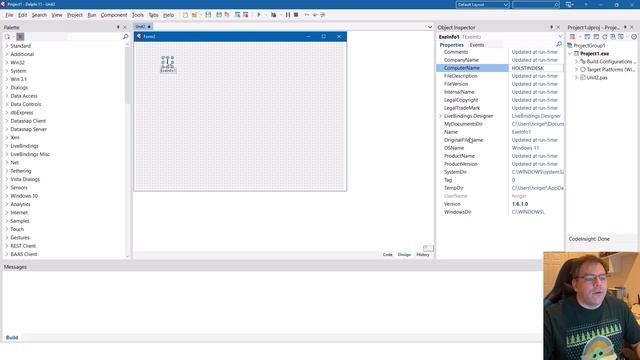Select the BAAS Client palette category
This screenshot has height=360, width=640.
point(24,254)
